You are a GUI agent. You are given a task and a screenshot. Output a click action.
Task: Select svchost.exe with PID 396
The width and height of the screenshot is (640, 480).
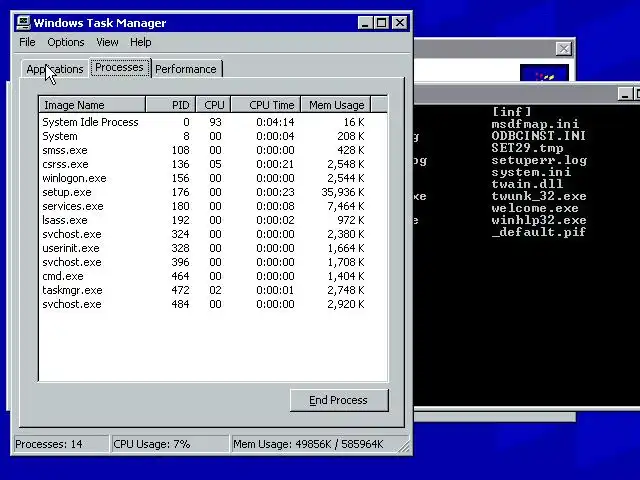click(x=213, y=262)
